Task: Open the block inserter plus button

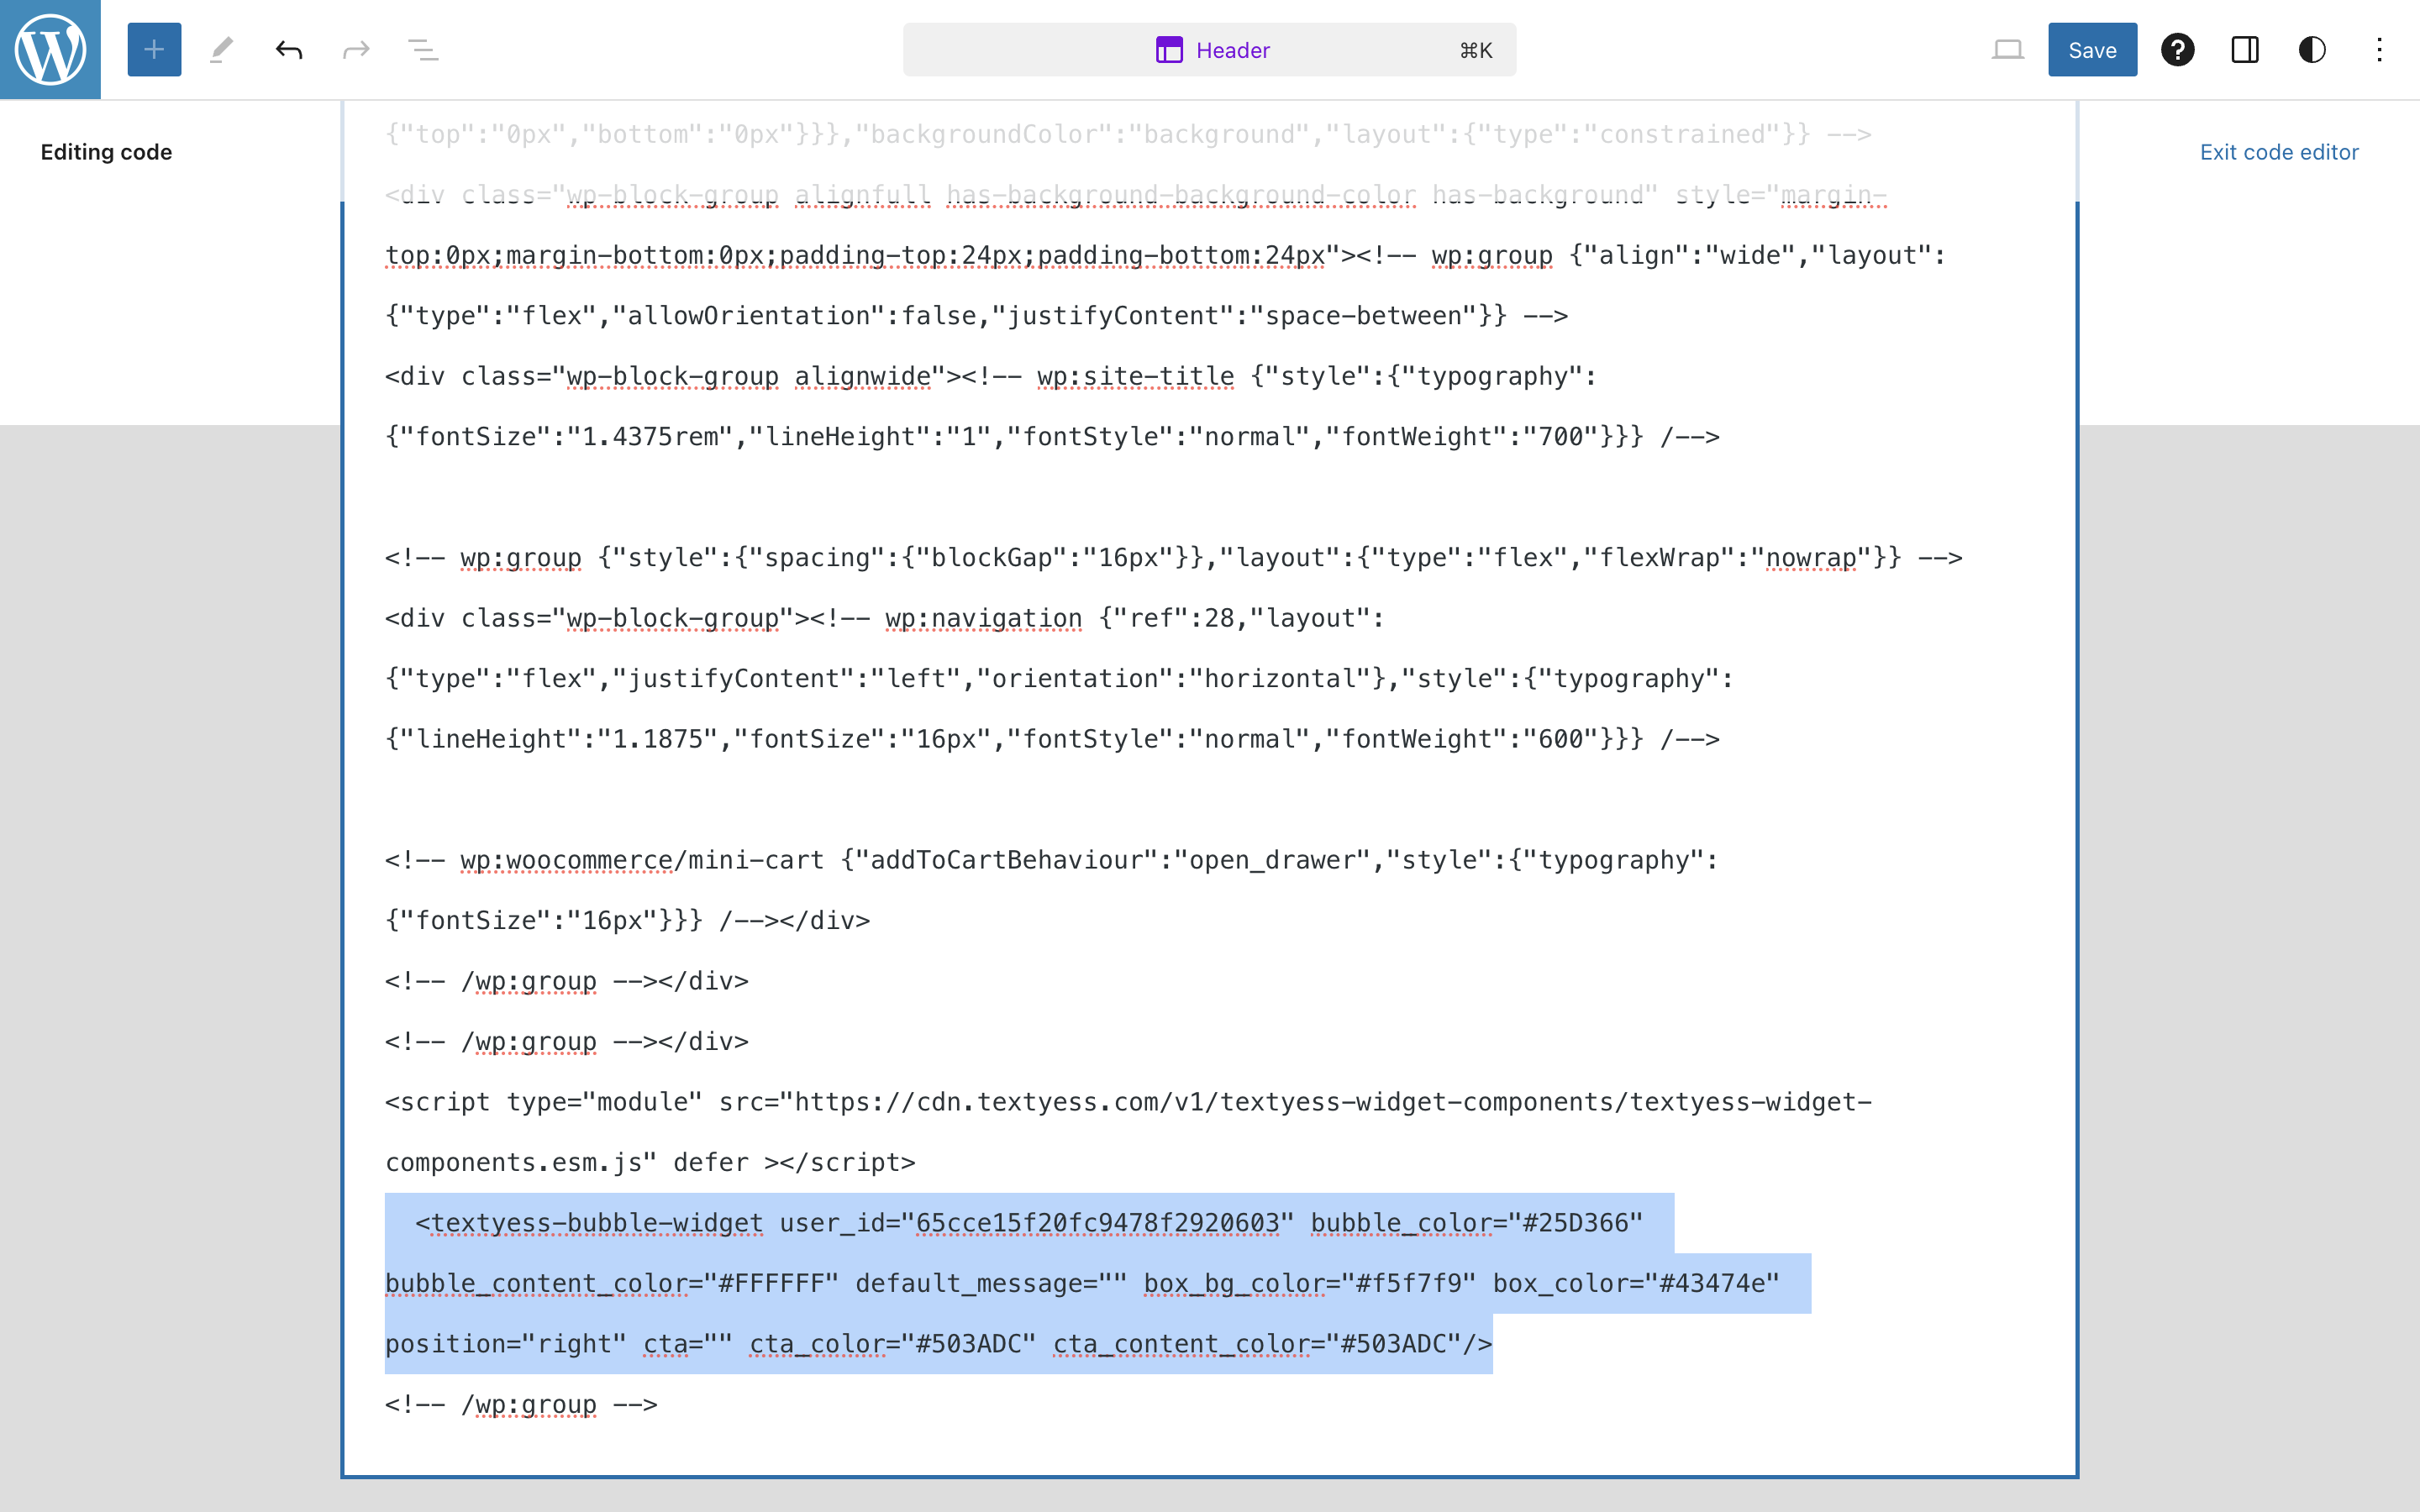Action: tap(154, 49)
